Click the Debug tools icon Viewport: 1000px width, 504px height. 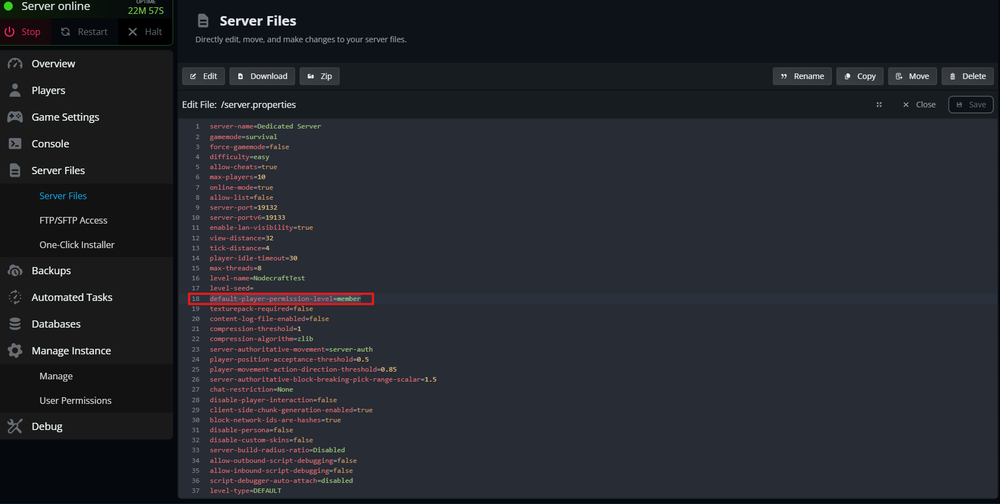(15, 427)
